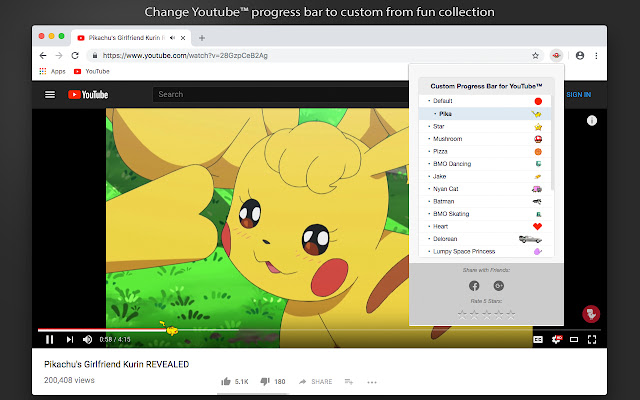Select the Default progress bar option

click(x=484, y=101)
